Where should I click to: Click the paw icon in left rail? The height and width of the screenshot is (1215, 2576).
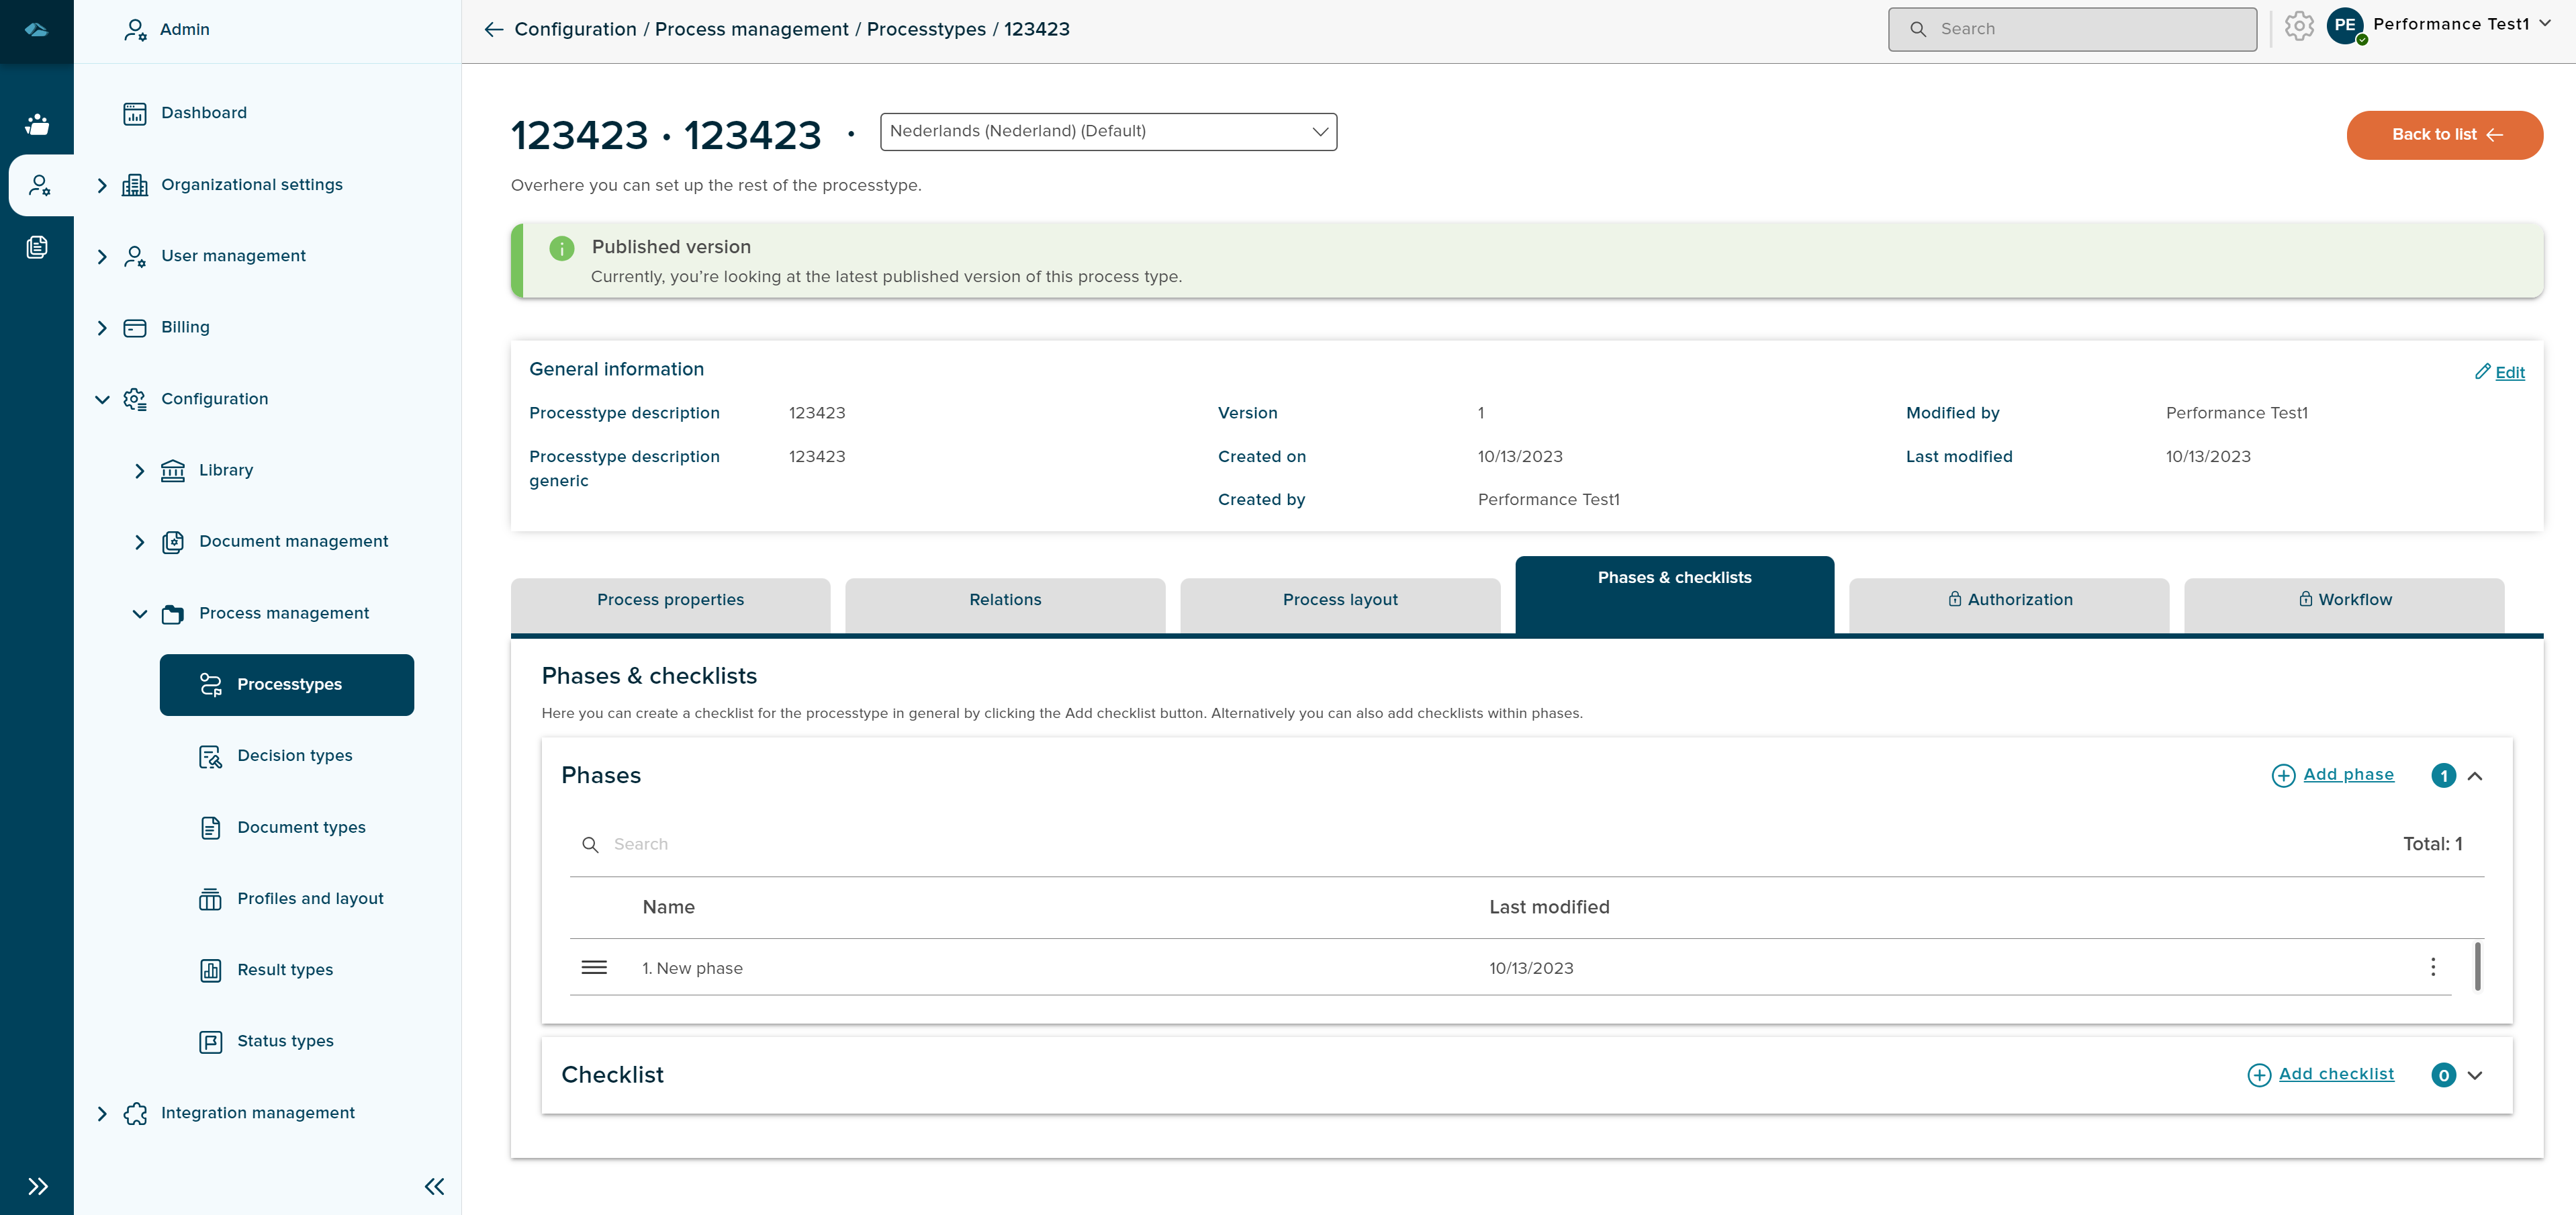[x=37, y=124]
